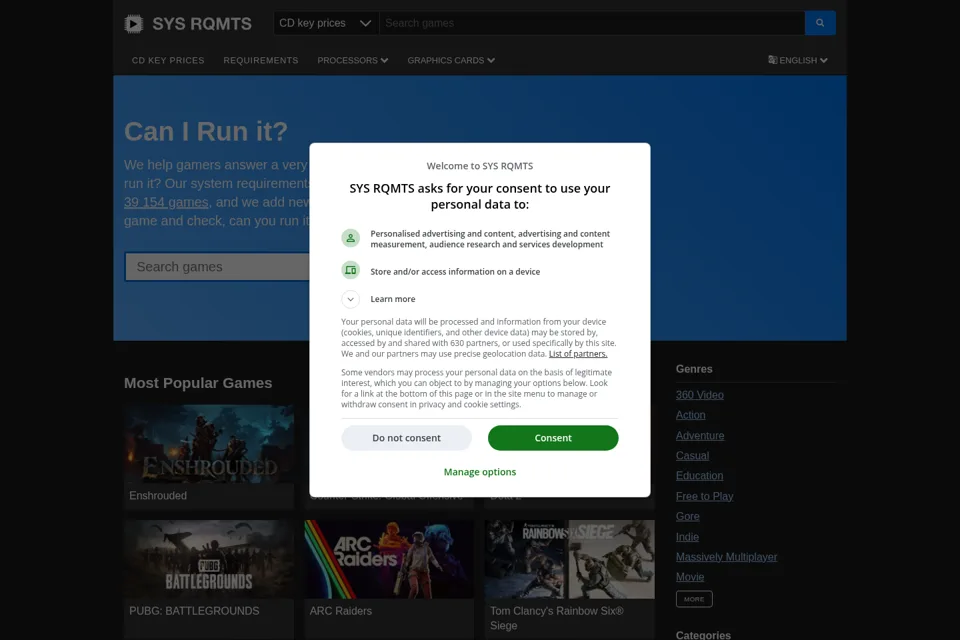Open the CD key prices dropdown

326,23
